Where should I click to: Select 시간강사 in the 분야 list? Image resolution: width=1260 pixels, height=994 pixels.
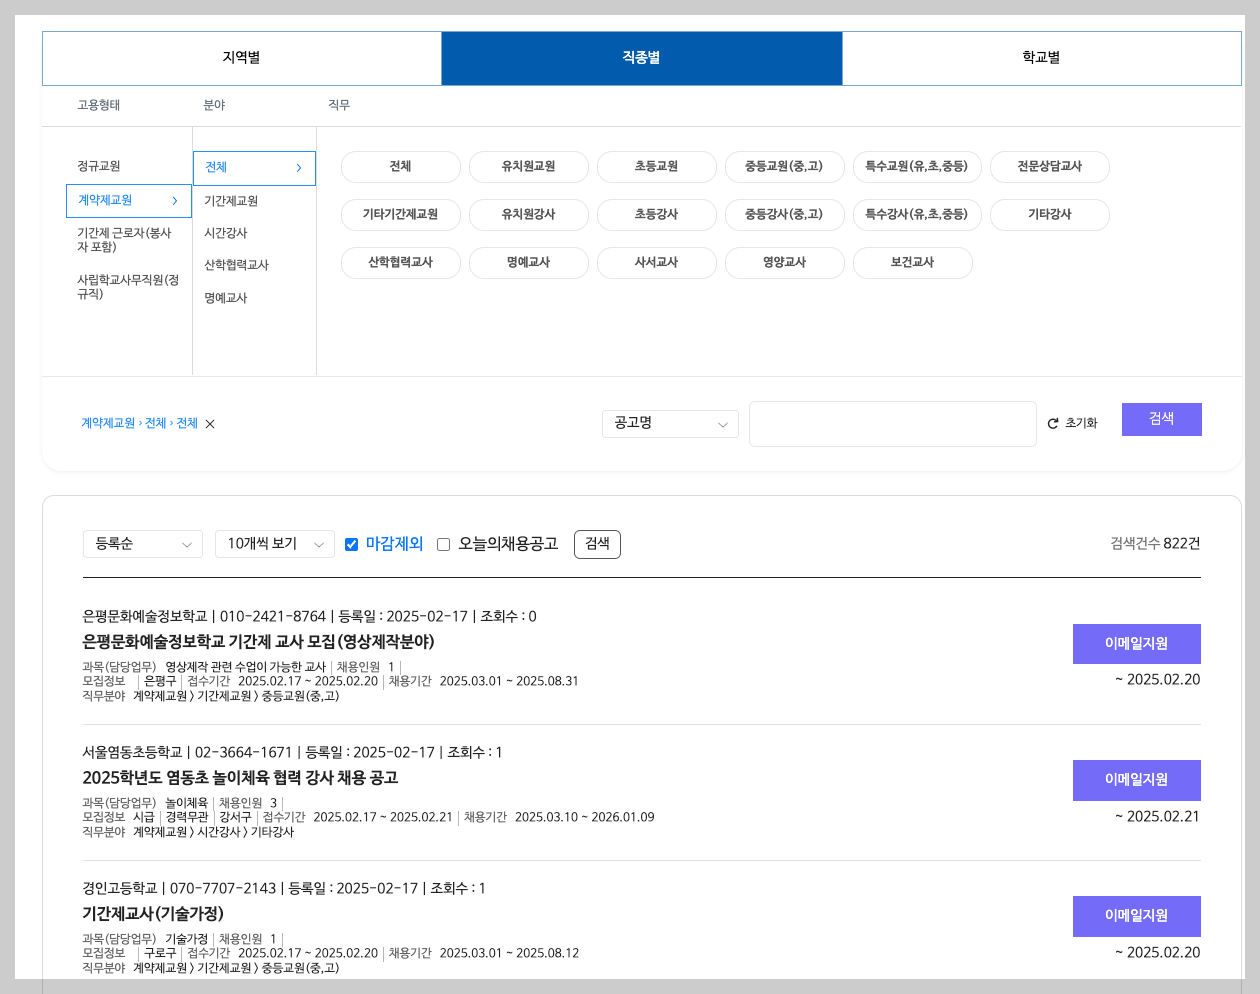[225, 232]
